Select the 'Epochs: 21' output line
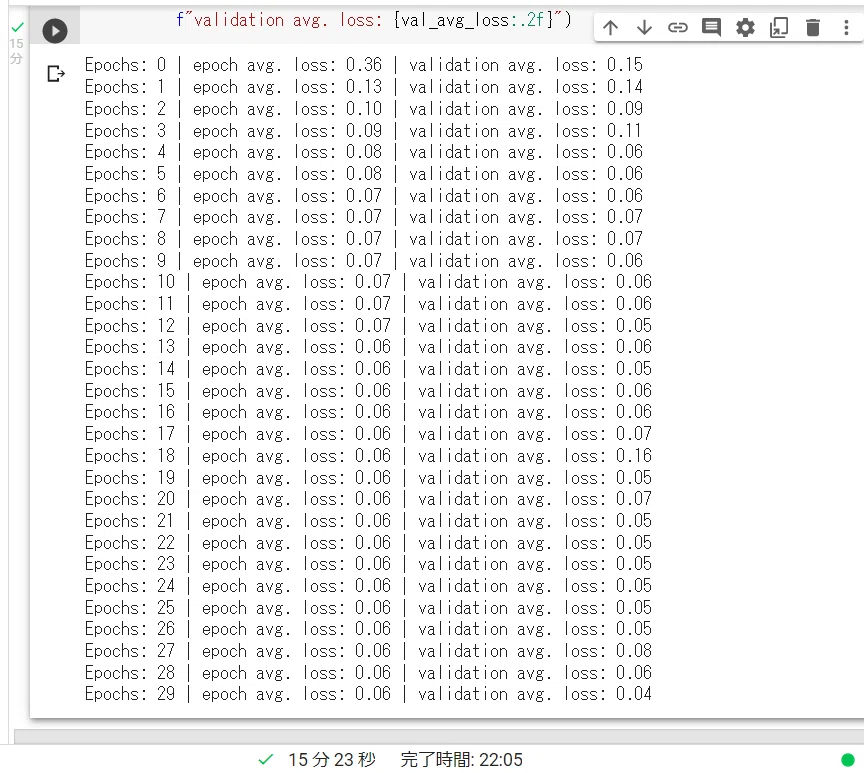 (368, 521)
